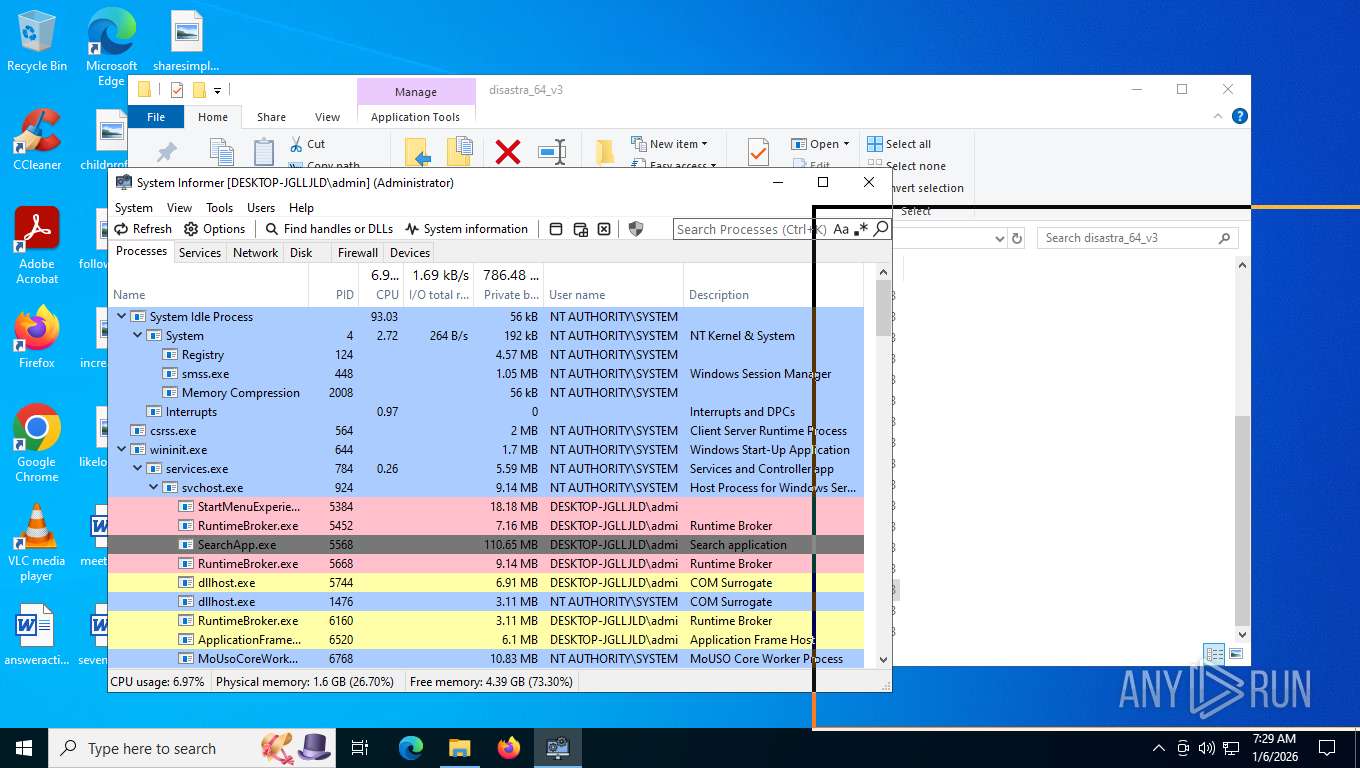Open Options gear in System Informer
This screenshot has width=1360, height=768.
pyautogui.click(x=214, y=229)
